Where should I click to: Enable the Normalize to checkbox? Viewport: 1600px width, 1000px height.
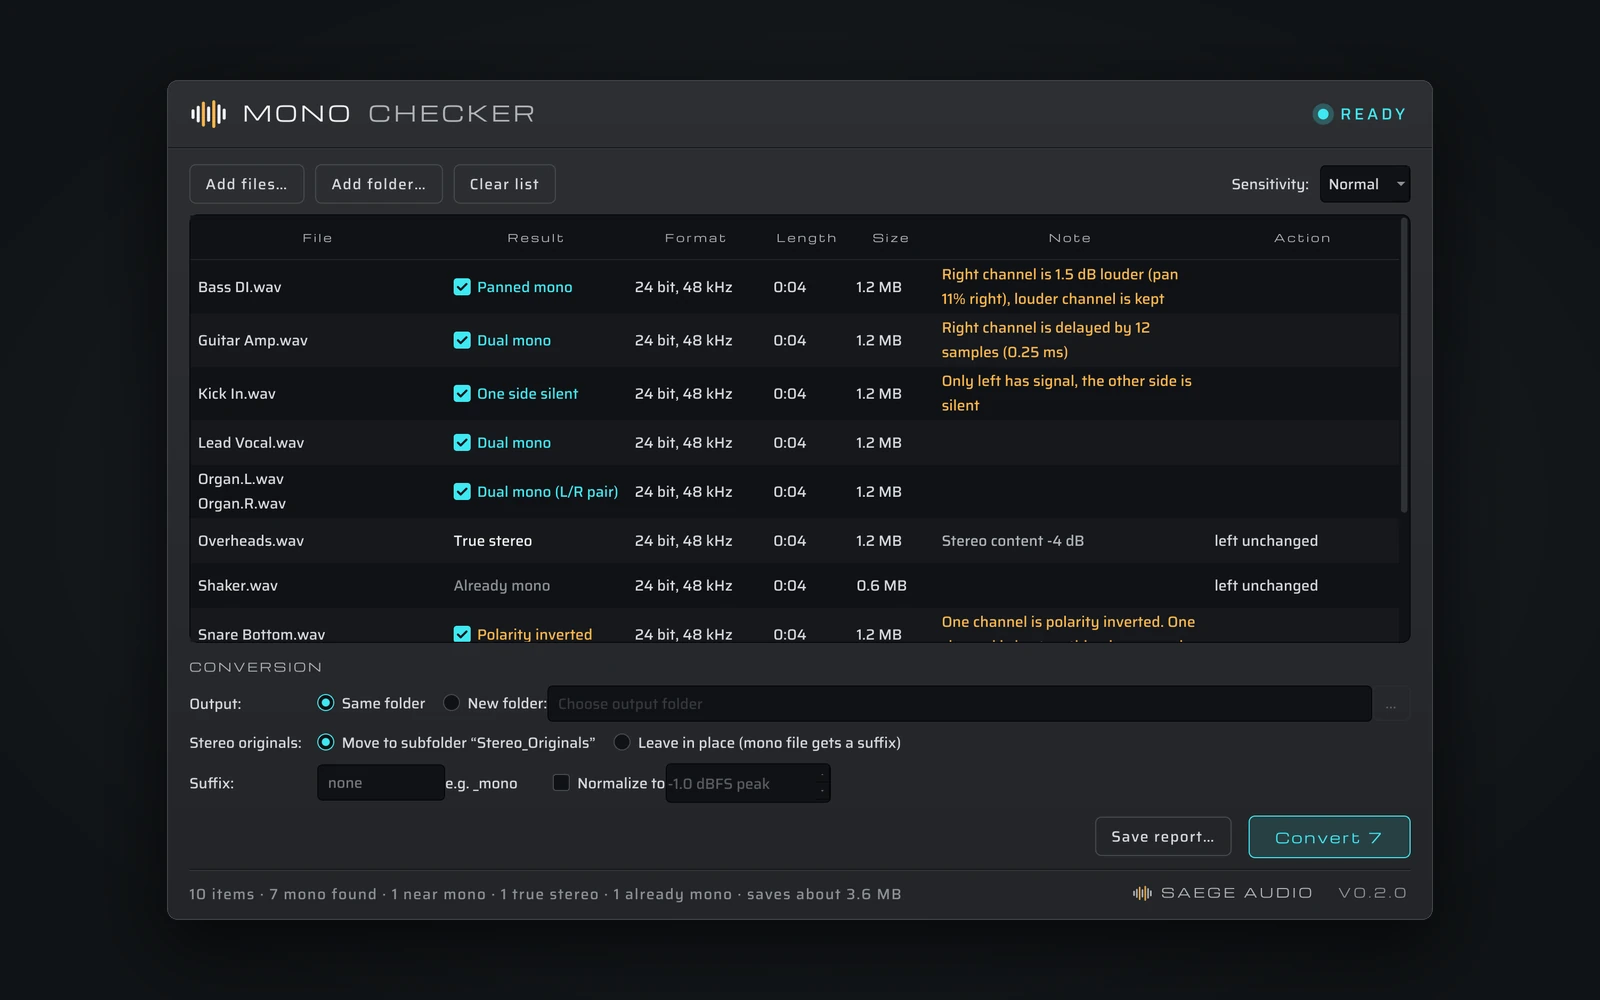[561, 783]
